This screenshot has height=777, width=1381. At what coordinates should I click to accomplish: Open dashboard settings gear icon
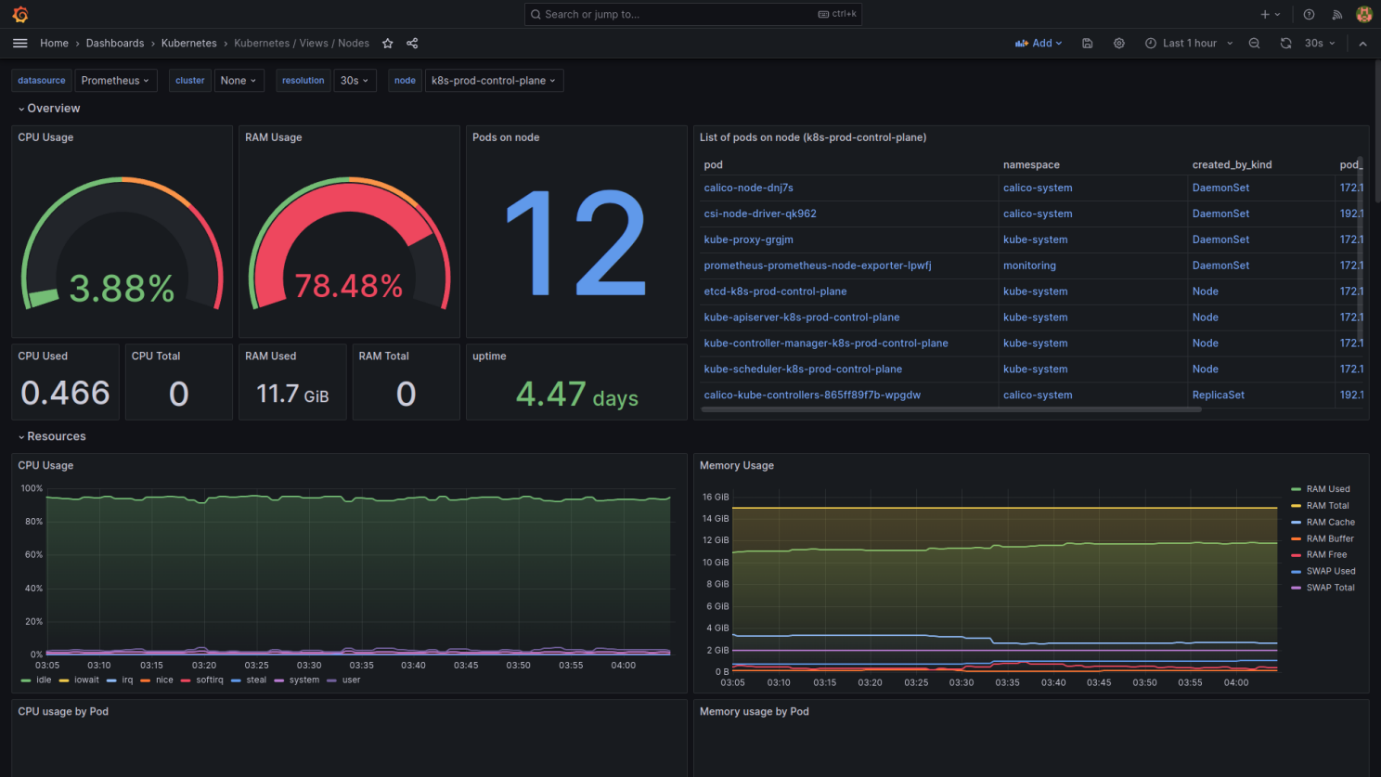click(1119, 43)
